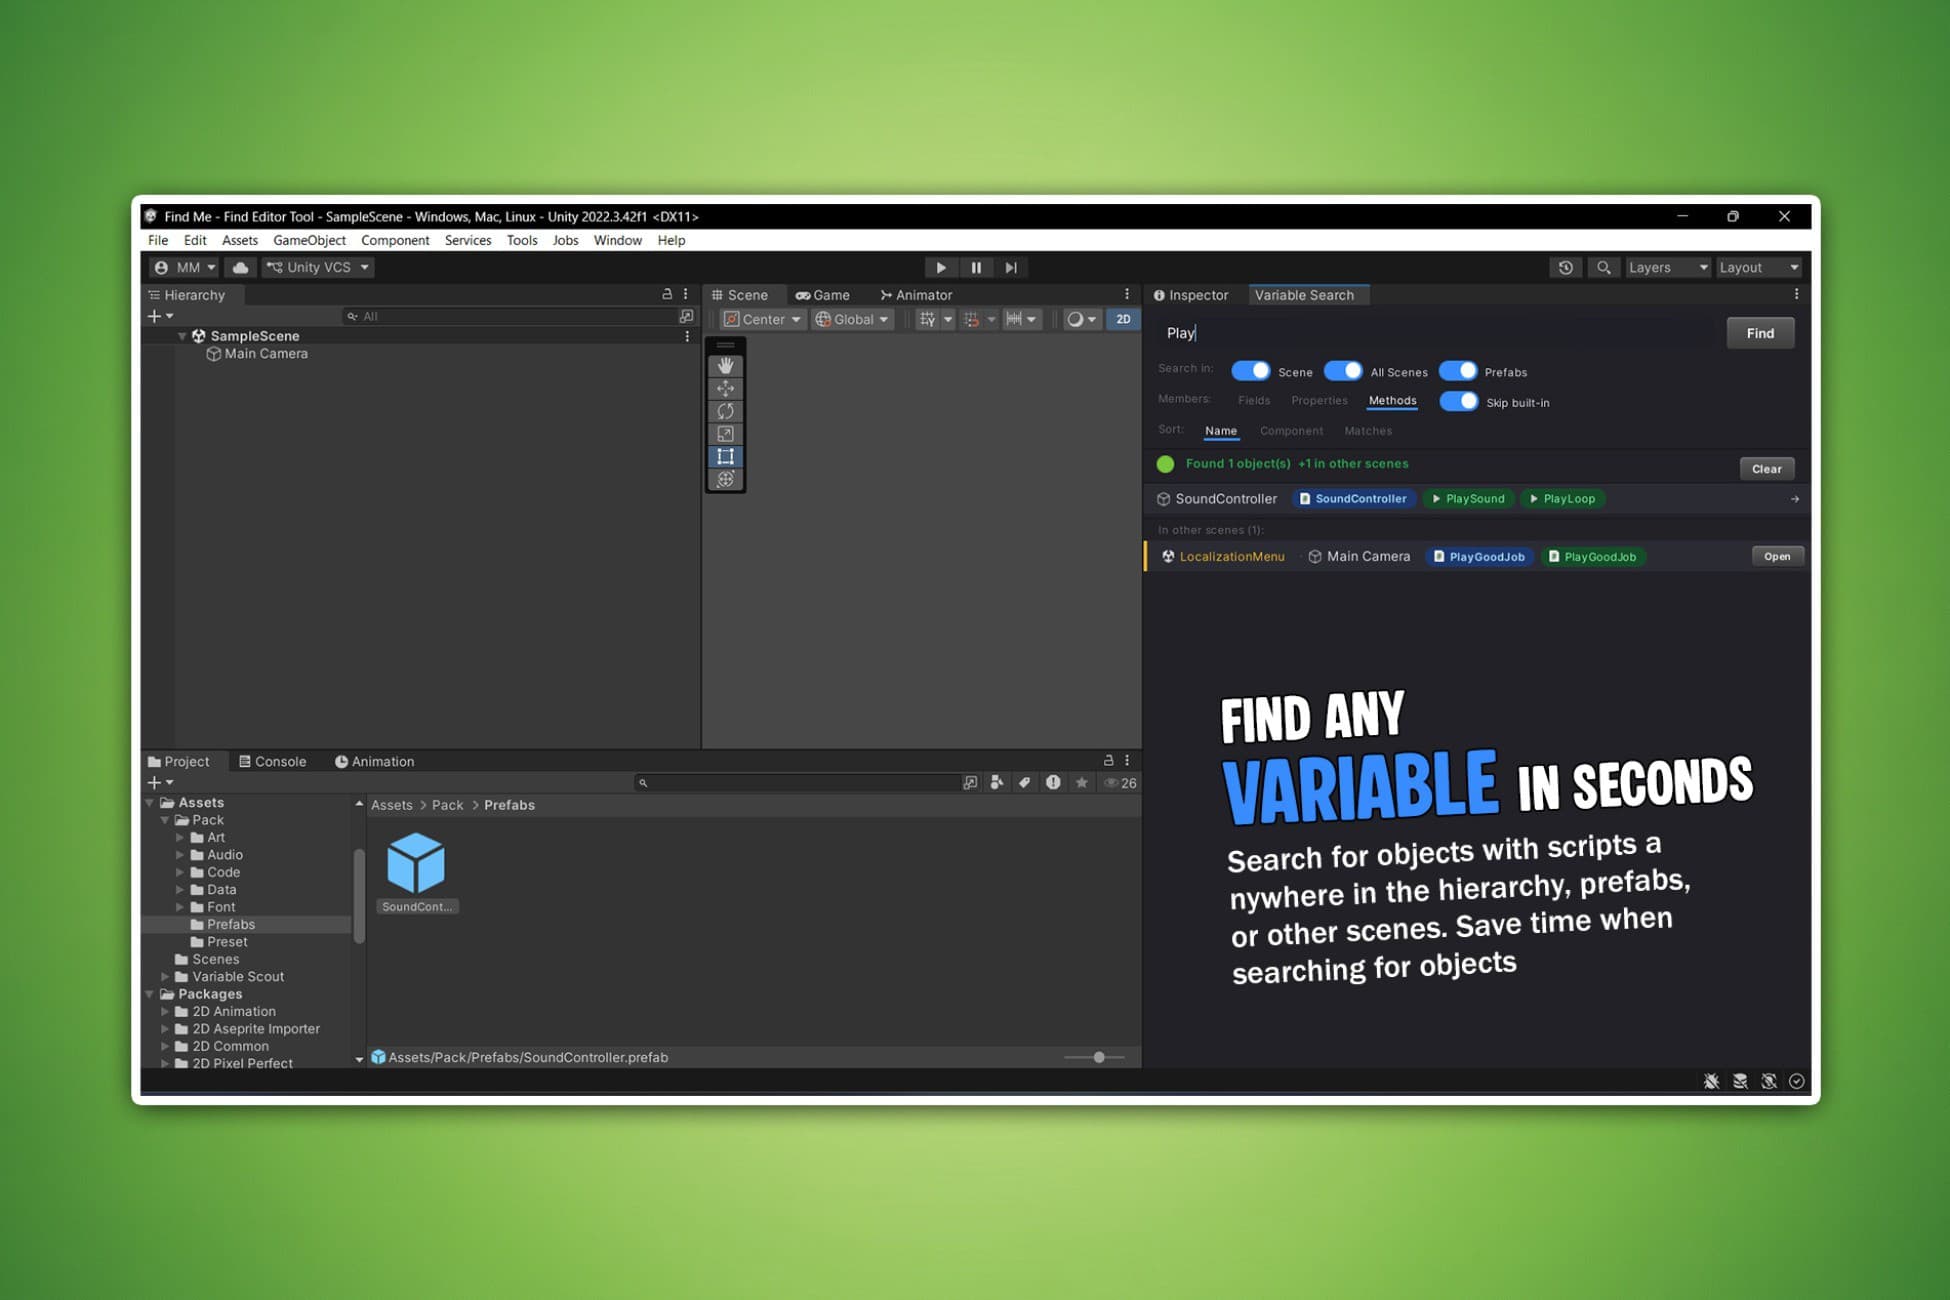Image resolution: width=1950 pixels, height=1300 pixels.
Task: Expand the Audio folder
Action: (180, 855)
